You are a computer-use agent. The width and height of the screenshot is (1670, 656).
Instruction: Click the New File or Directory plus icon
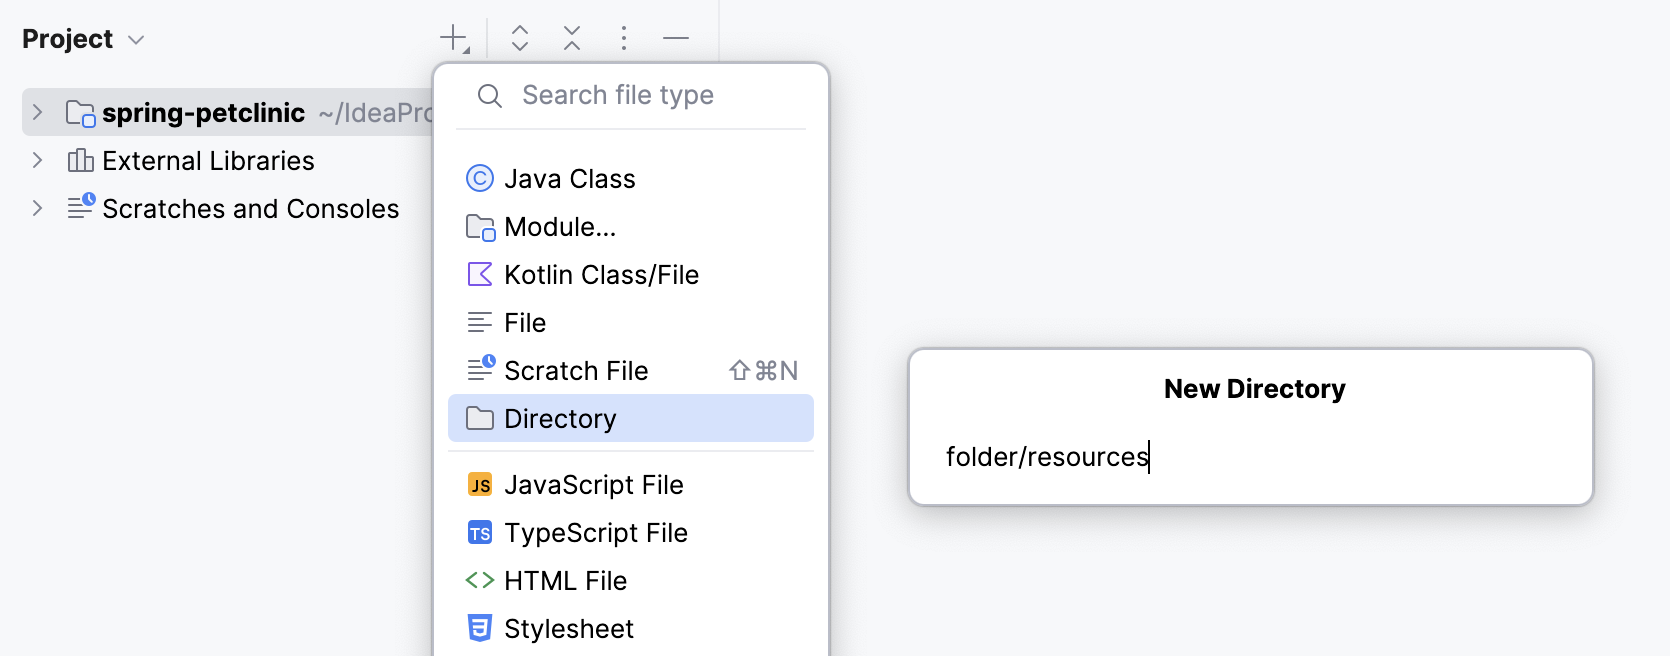pos(454,39)
